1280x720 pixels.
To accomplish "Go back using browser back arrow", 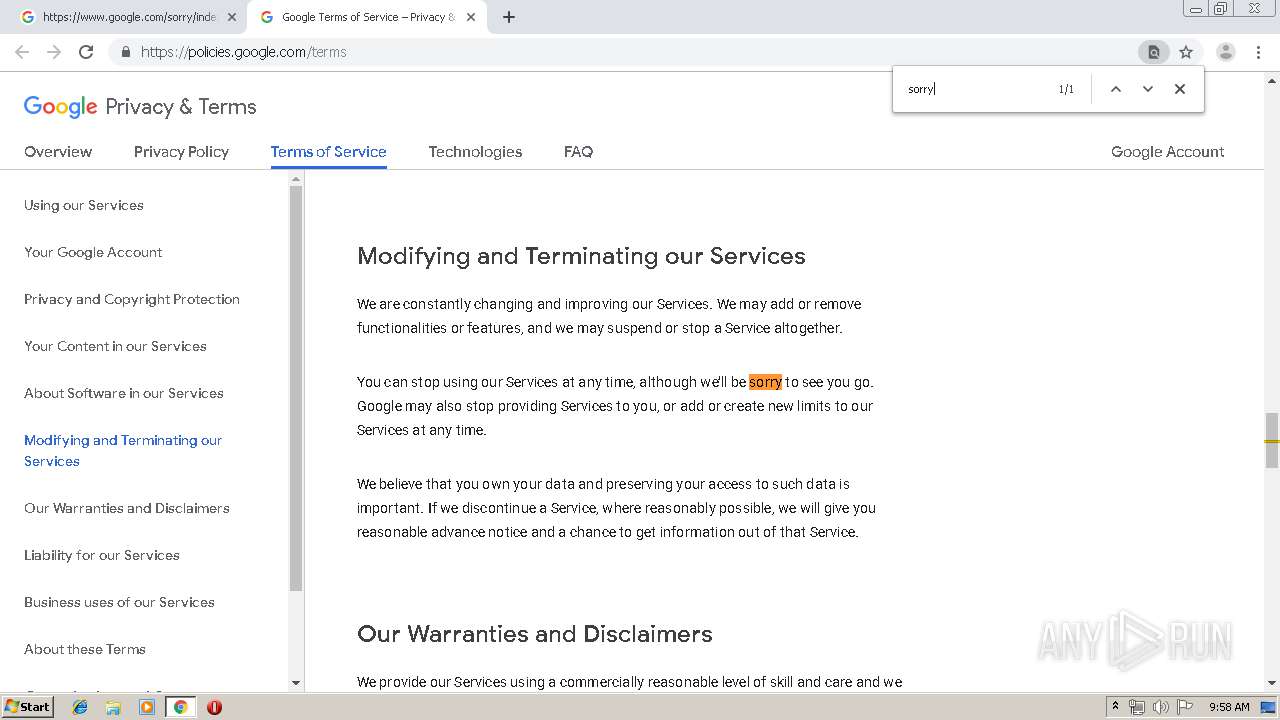I will click(22, 52).
